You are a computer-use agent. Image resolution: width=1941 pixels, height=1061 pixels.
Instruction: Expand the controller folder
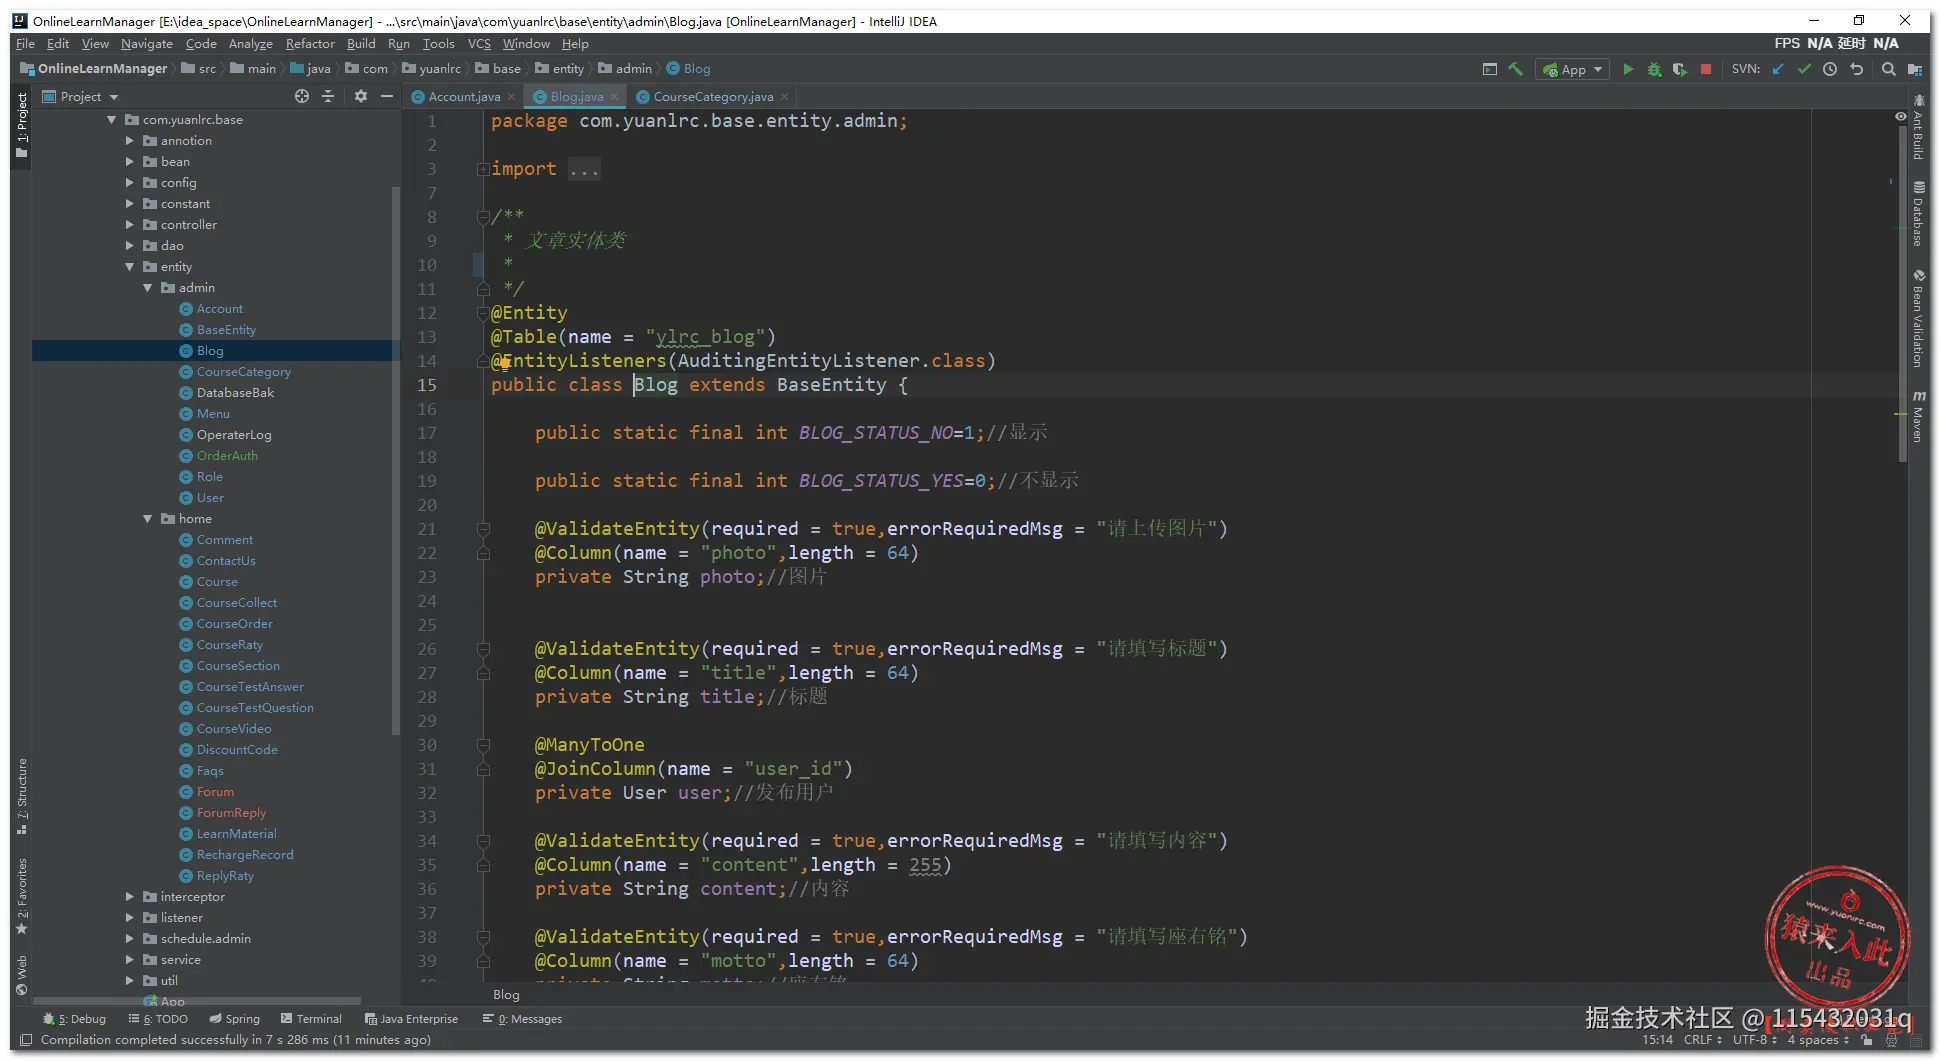(130, 225)
